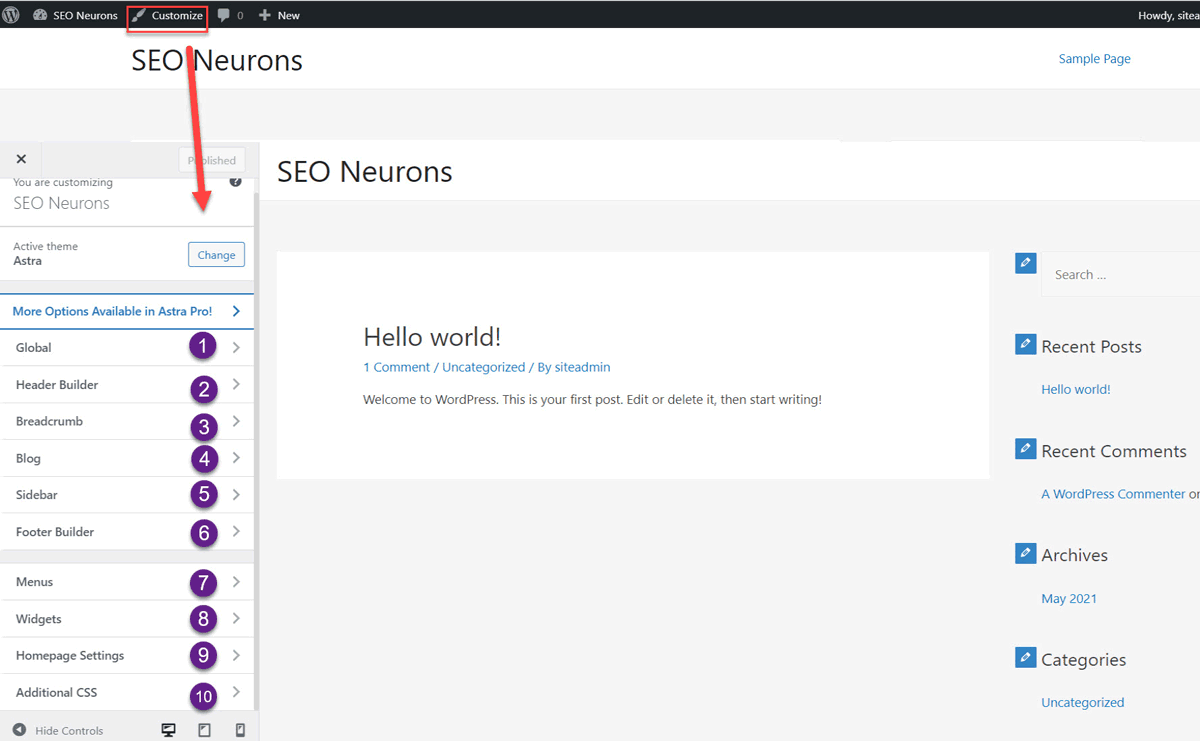Open the May 2021 archive link
The image size is (1200, 741).
tap(1069, 598)
